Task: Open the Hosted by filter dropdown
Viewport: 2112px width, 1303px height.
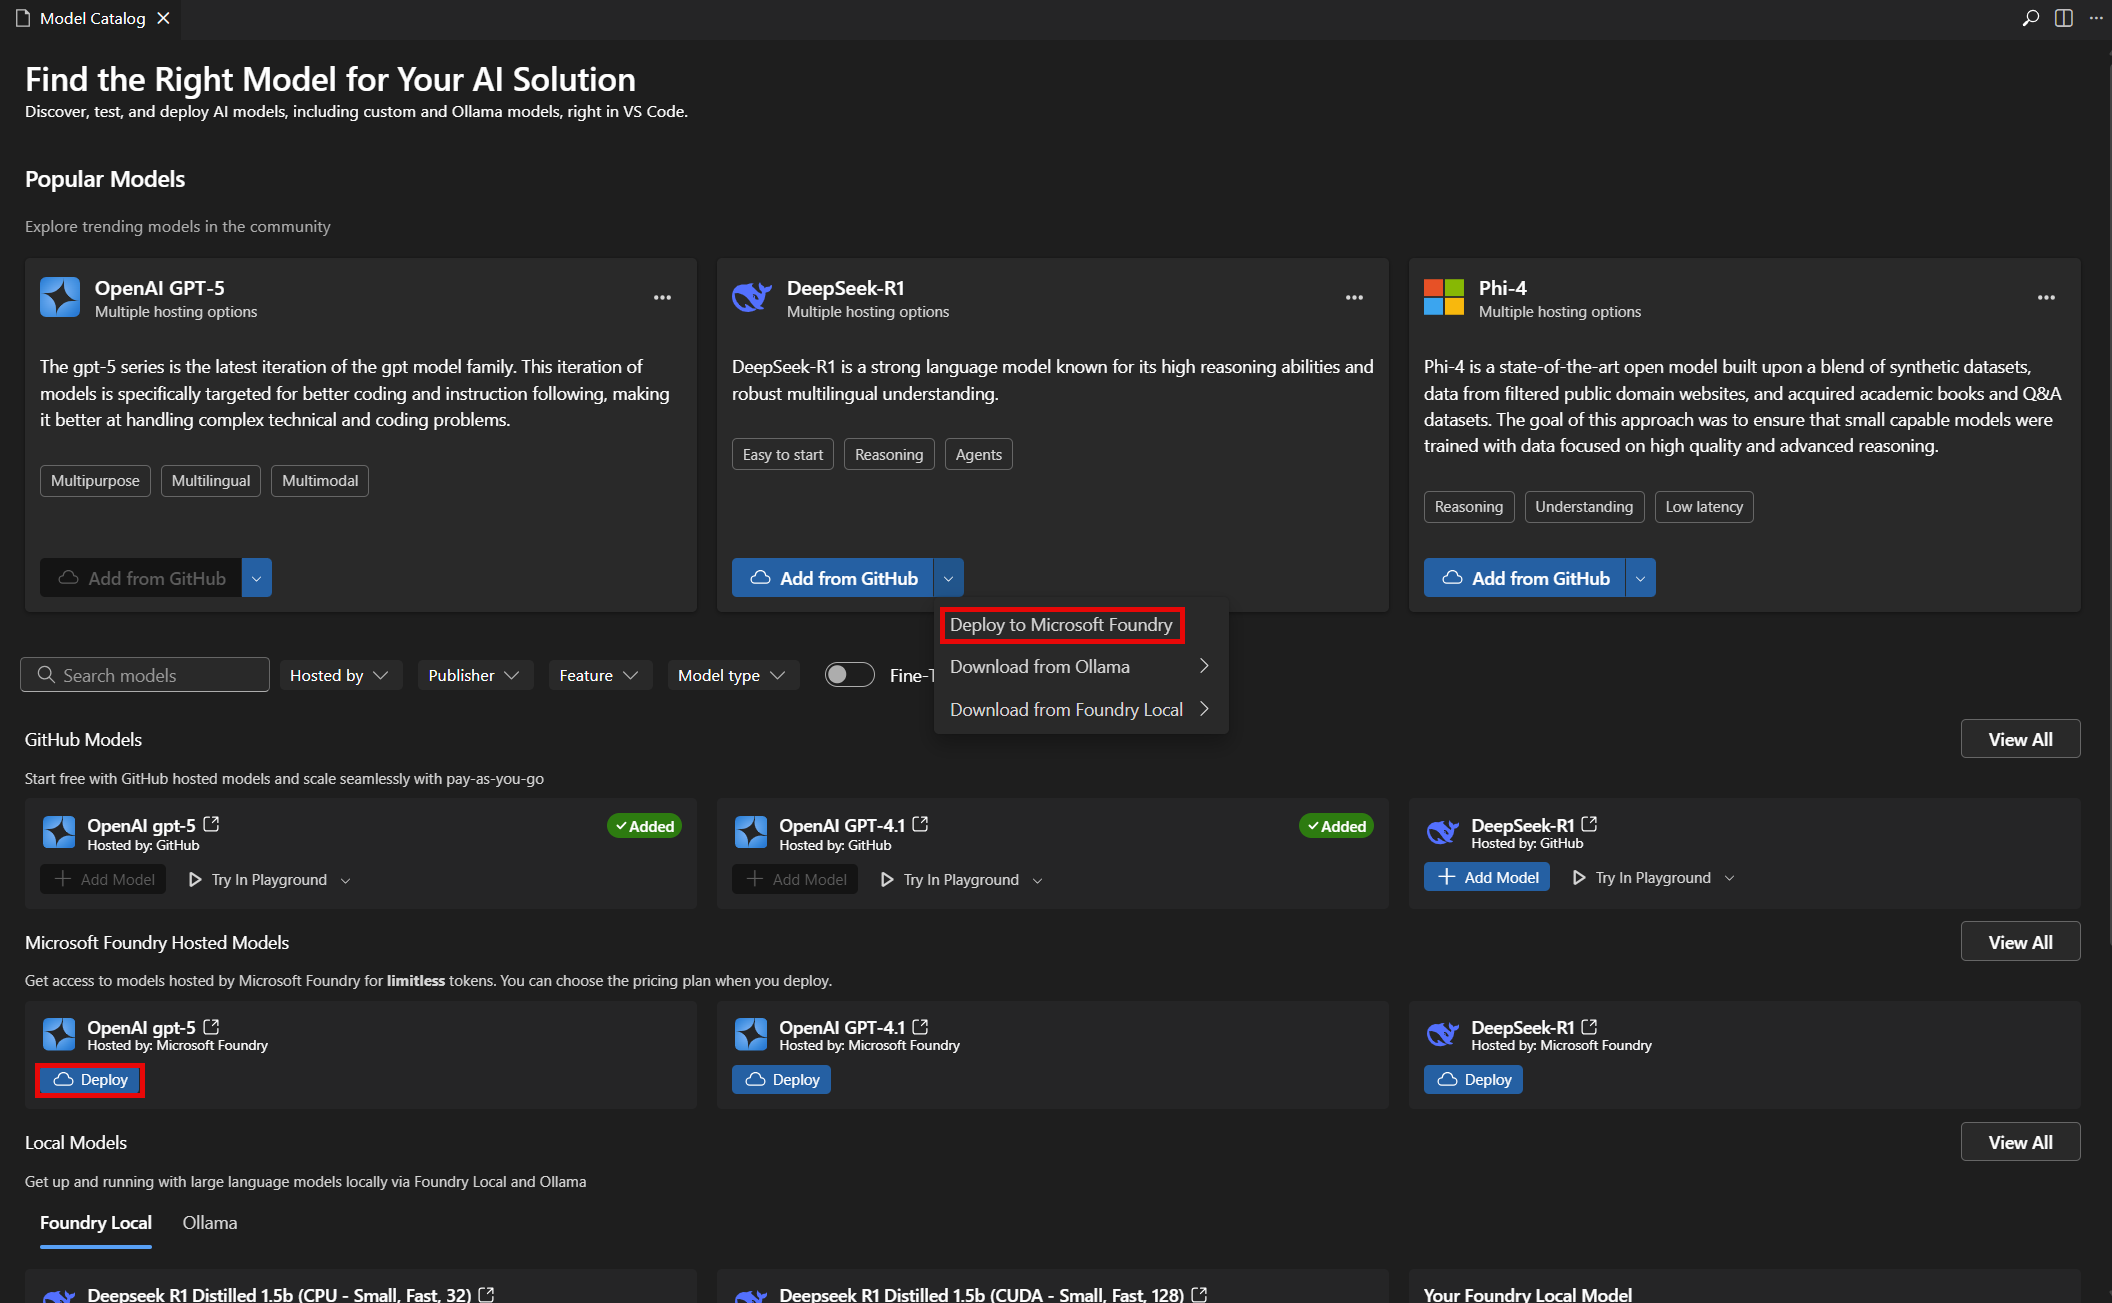Action: click(340, 675)
